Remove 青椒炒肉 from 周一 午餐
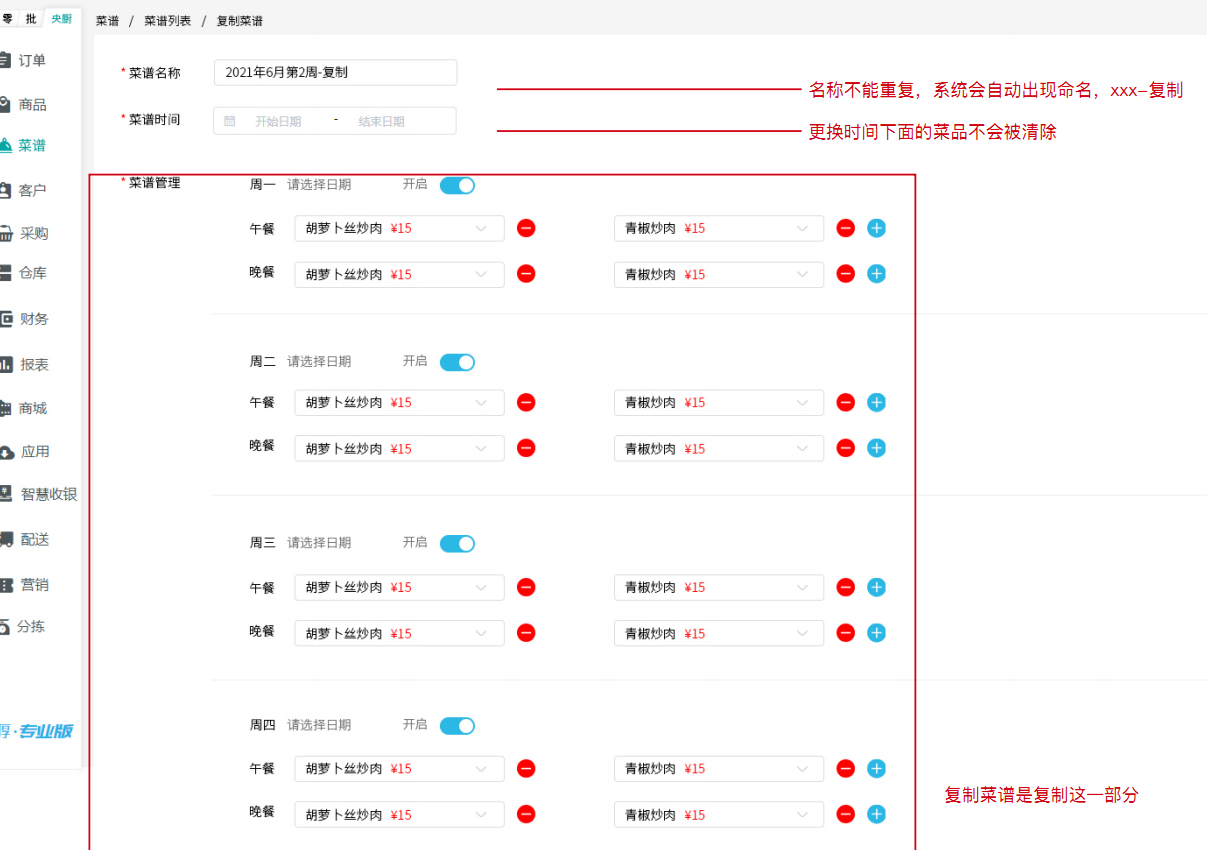 coord(845,228)
